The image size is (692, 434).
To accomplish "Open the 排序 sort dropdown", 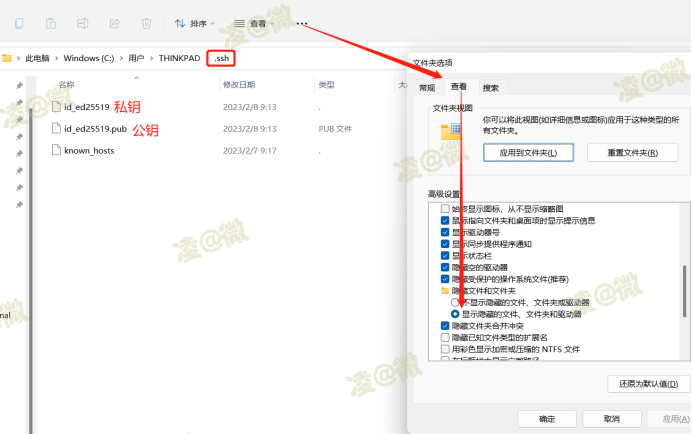I will click(x=194, y=23).
